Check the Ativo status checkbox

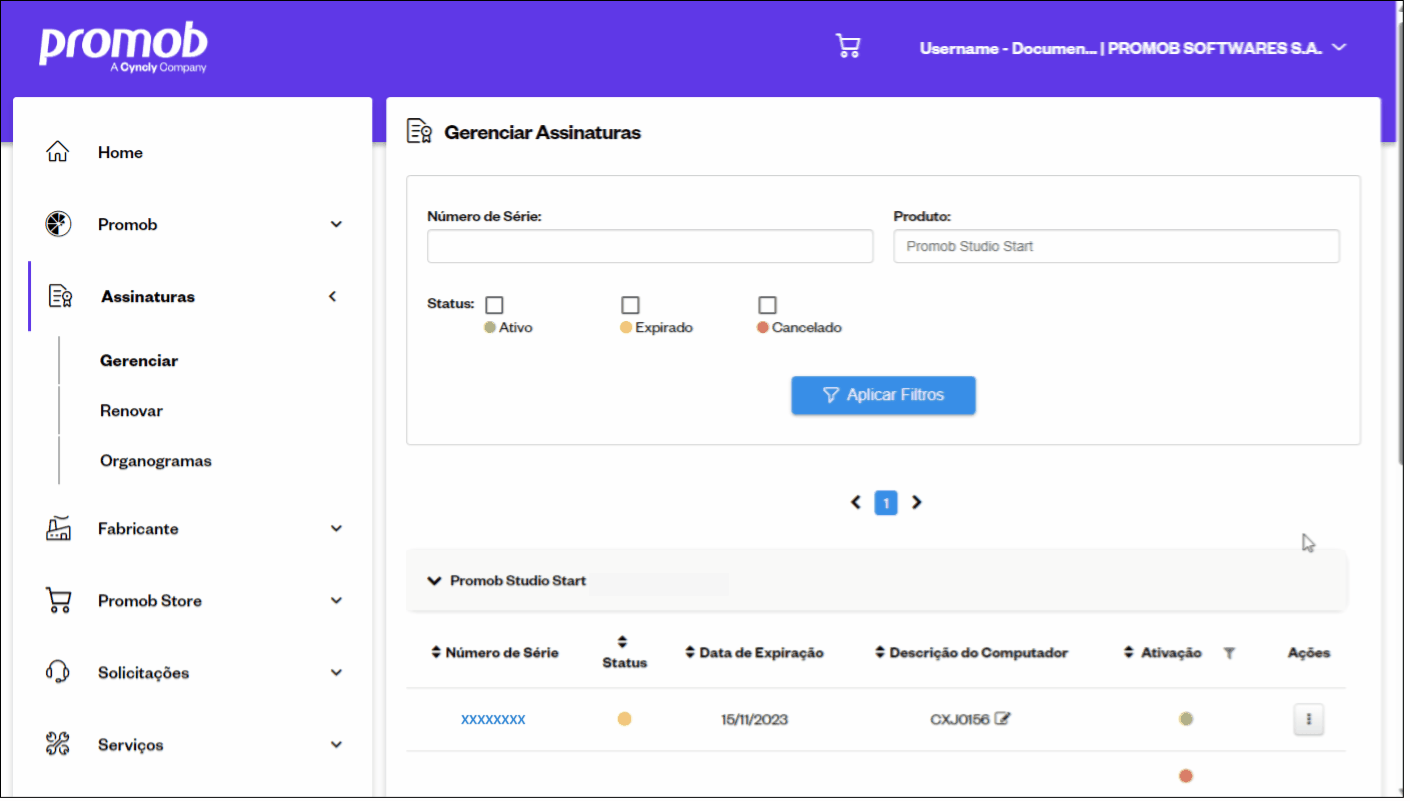coord(494,305)
